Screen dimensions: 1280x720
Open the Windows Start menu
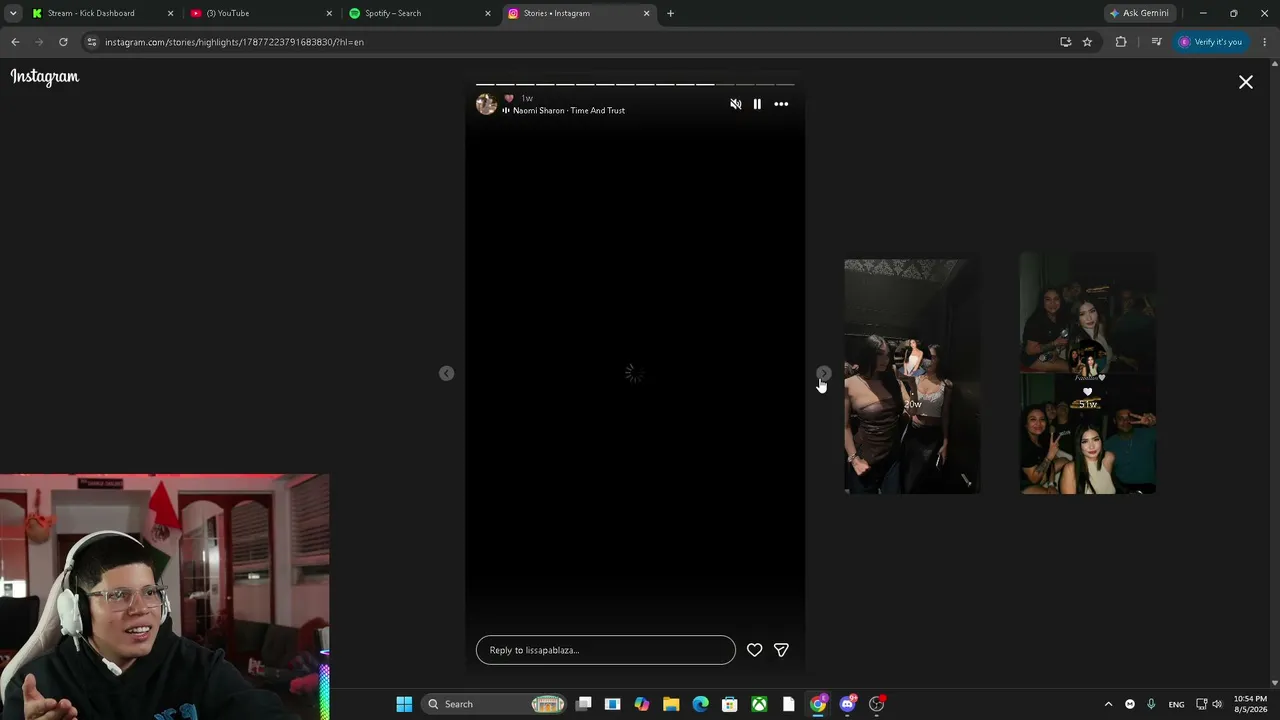[404, 704]
